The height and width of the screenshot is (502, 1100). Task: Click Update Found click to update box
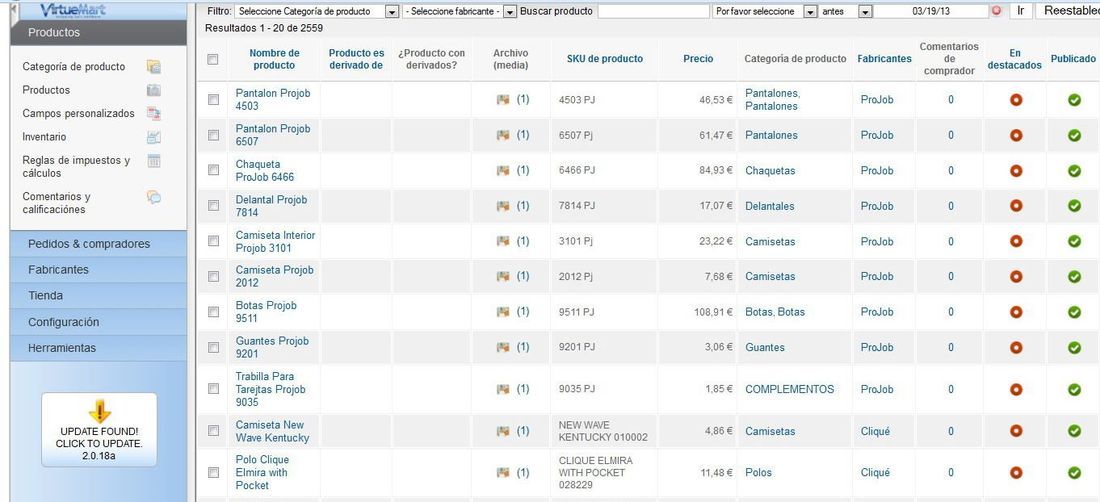click(x=99, y=430)
